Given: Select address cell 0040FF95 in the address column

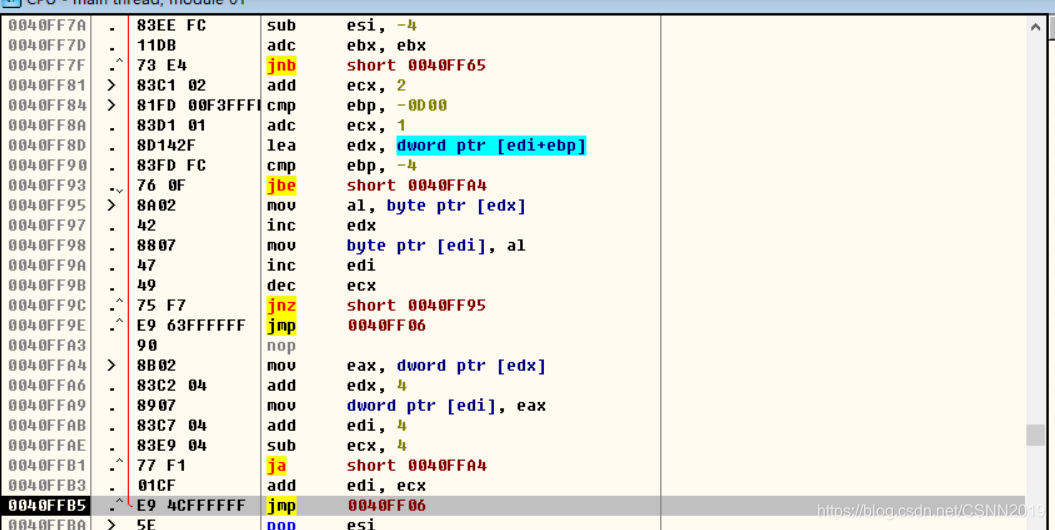Looking at the screenshot, I should (x=47, y=206).
